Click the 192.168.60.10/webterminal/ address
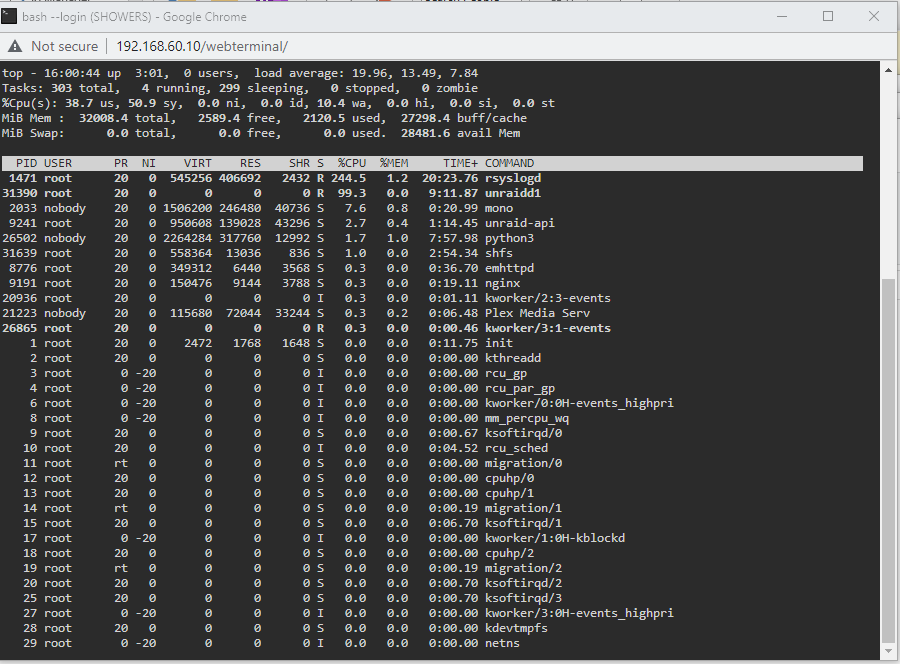 [x=202, y=46]
